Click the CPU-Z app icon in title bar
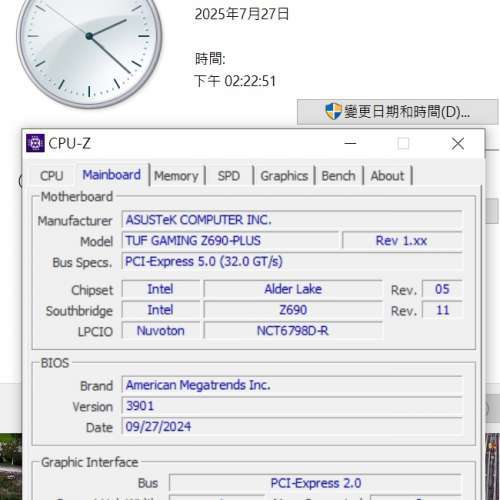 coord(35,143)
